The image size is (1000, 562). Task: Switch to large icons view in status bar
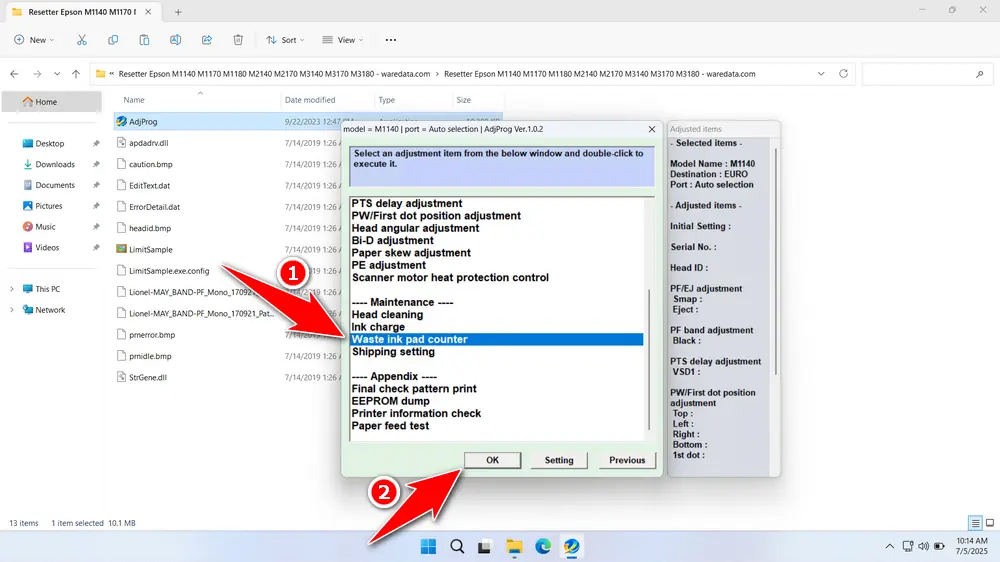coord(989,523)
